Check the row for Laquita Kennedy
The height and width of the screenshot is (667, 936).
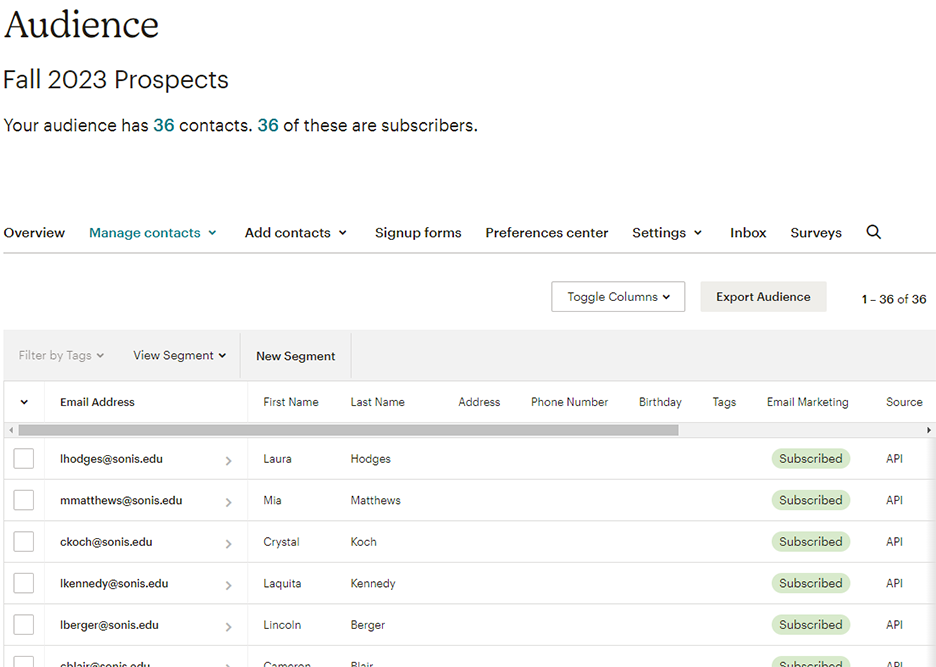click(23, 583)
